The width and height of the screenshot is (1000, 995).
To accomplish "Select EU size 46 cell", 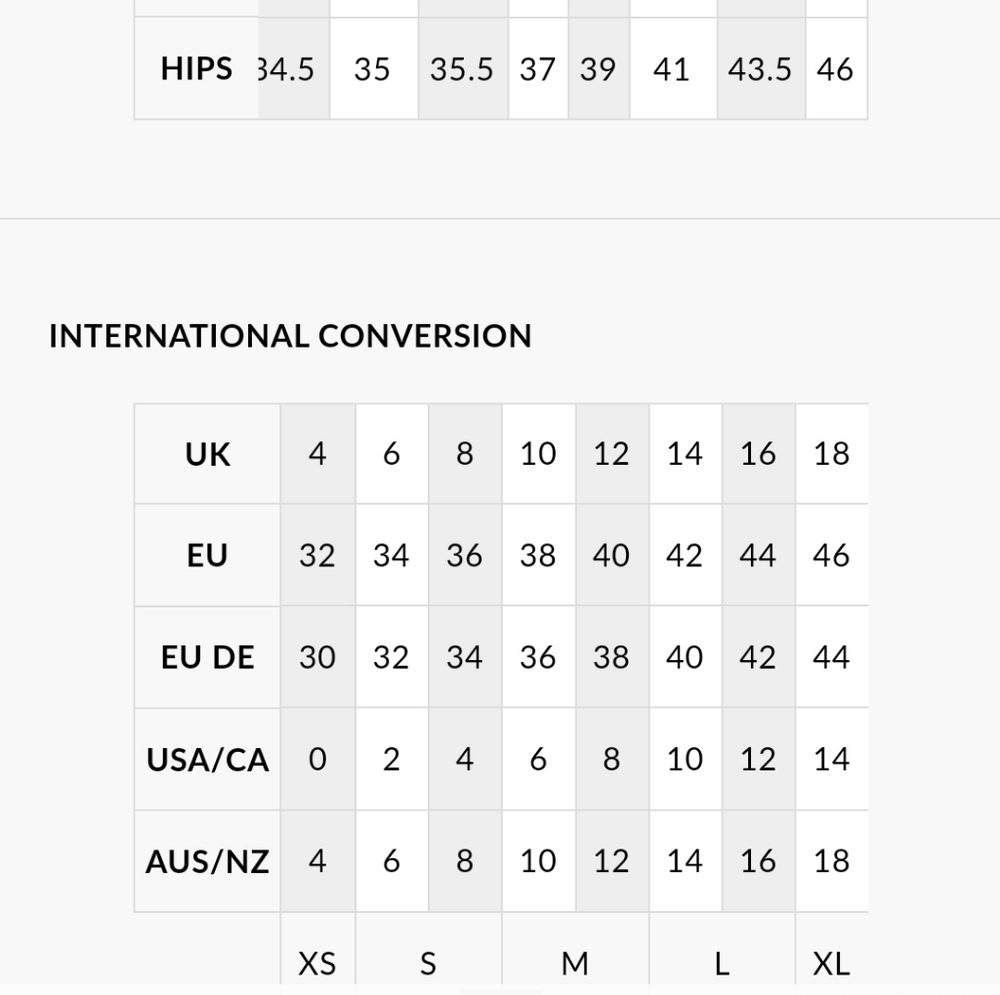I will click(x=831, y=556).
